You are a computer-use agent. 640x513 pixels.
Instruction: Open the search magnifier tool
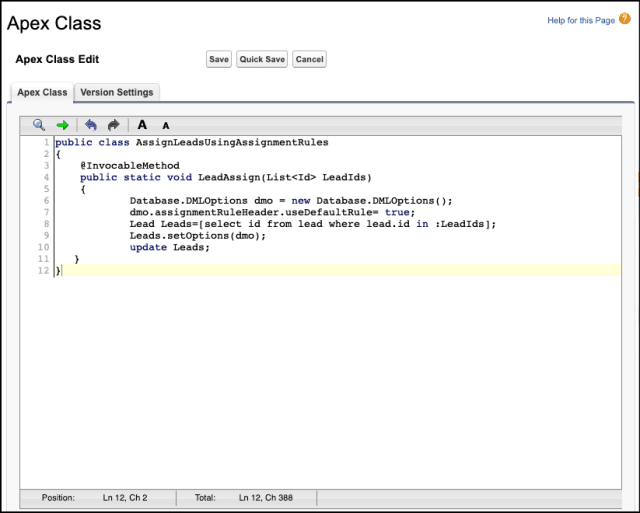coord(39,125)
